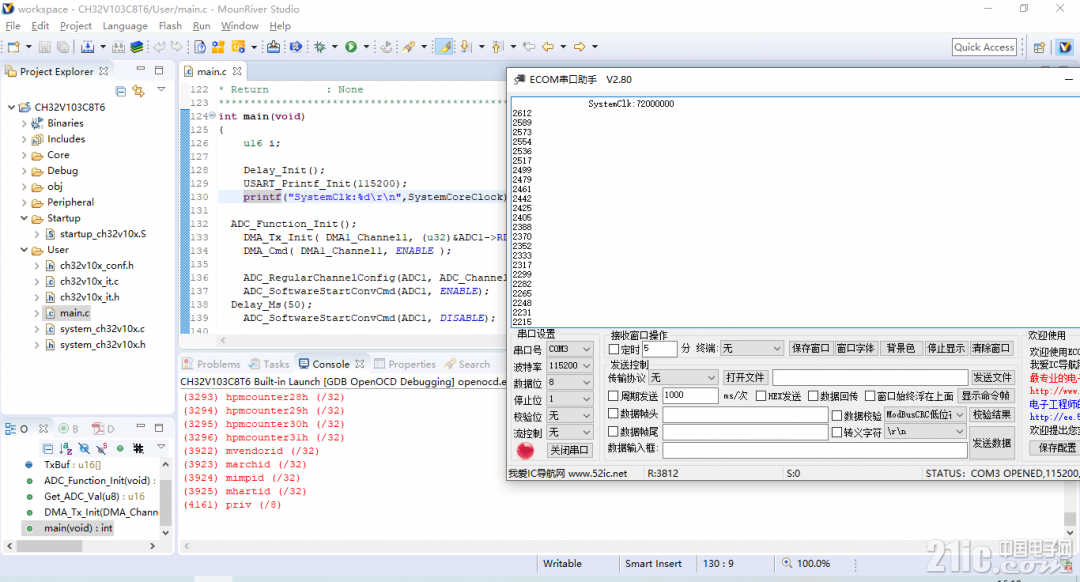Viewport: 1080px width, 582px height.
Task: Click the Back navigation yellow arrow
Action: (548, 47)
